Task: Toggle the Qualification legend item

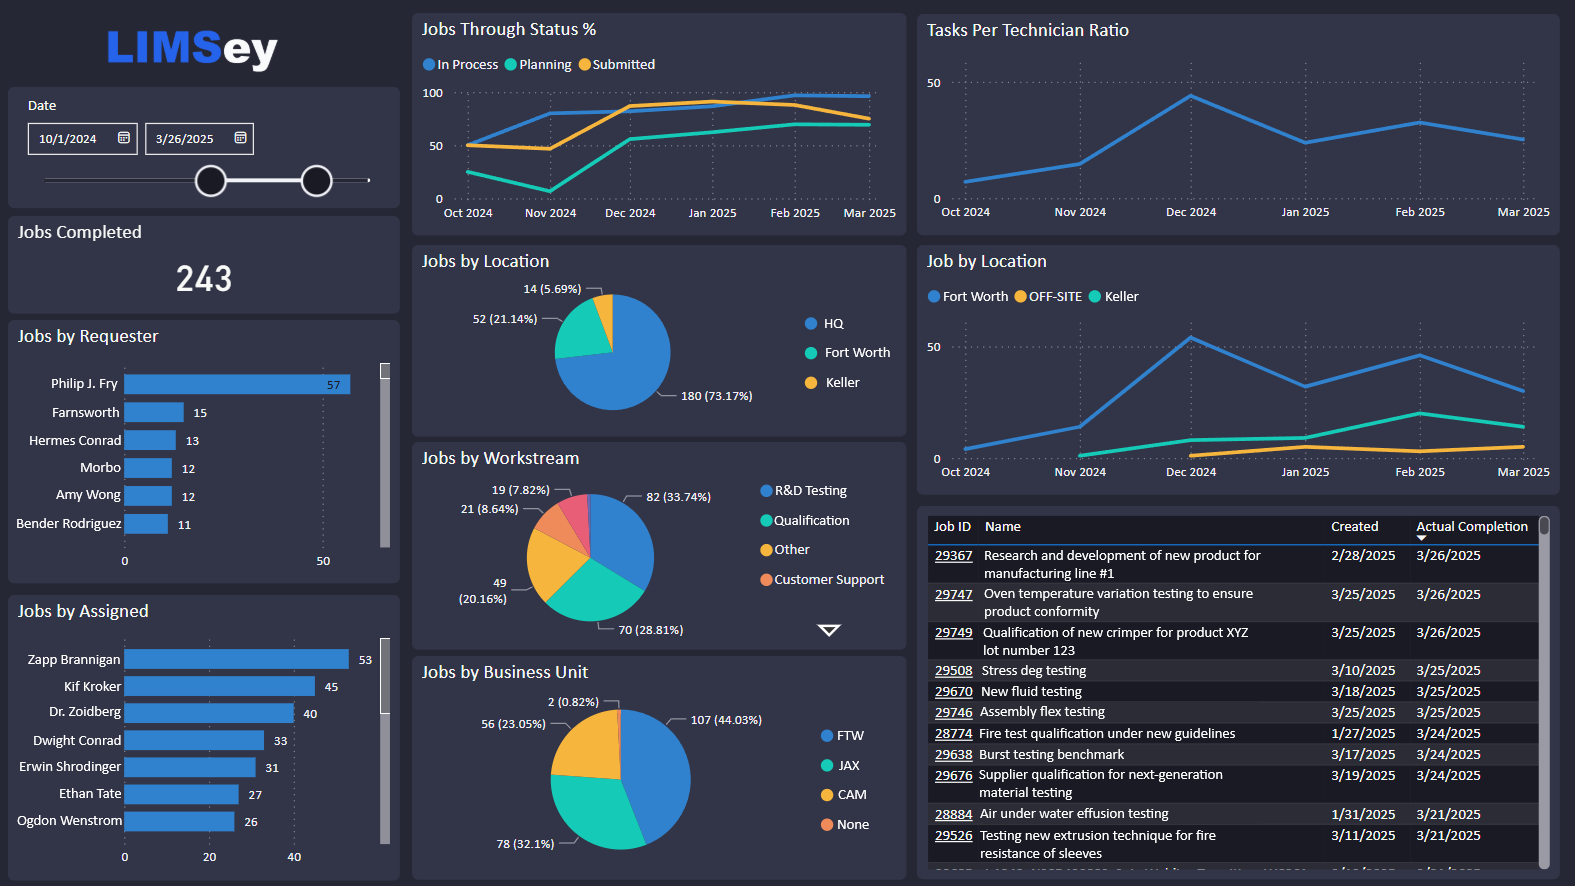Action: pyautogui.click(x=805, y=521)
